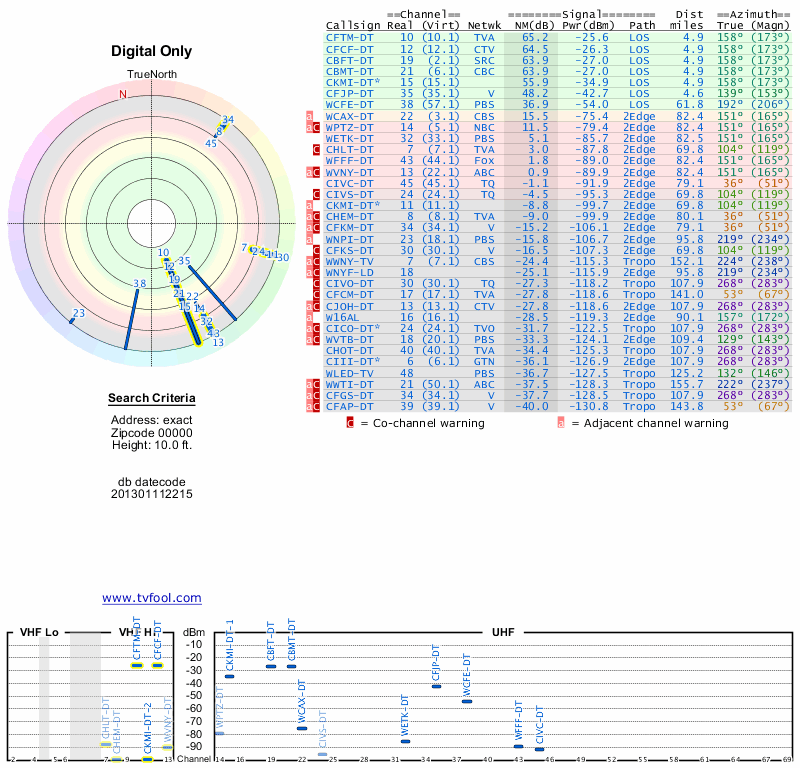Click the adjacent channel warning legend icon
Screen dimensions: 800x768
click(561, 423)
